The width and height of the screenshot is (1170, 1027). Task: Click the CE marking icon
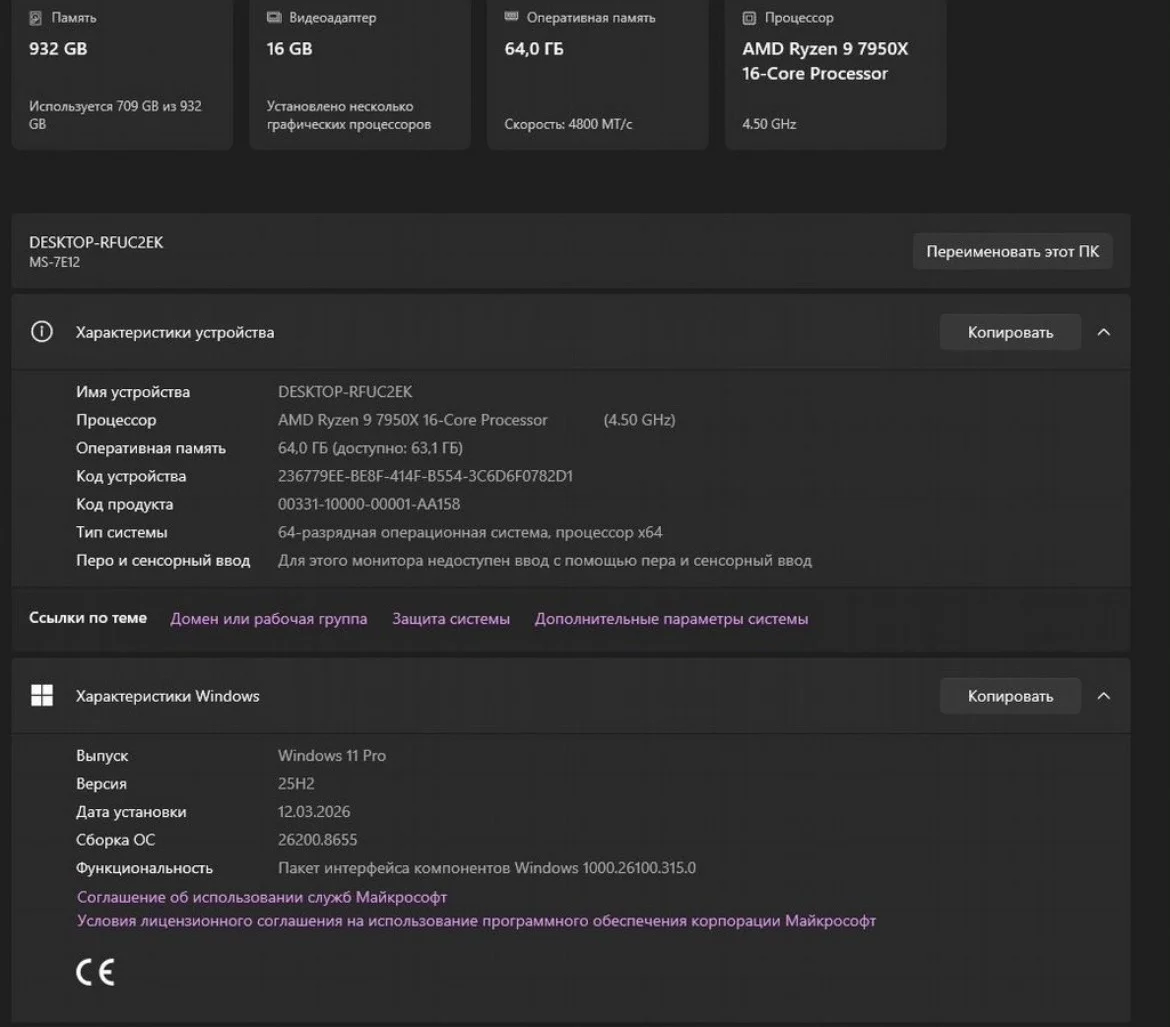(96, 972)
